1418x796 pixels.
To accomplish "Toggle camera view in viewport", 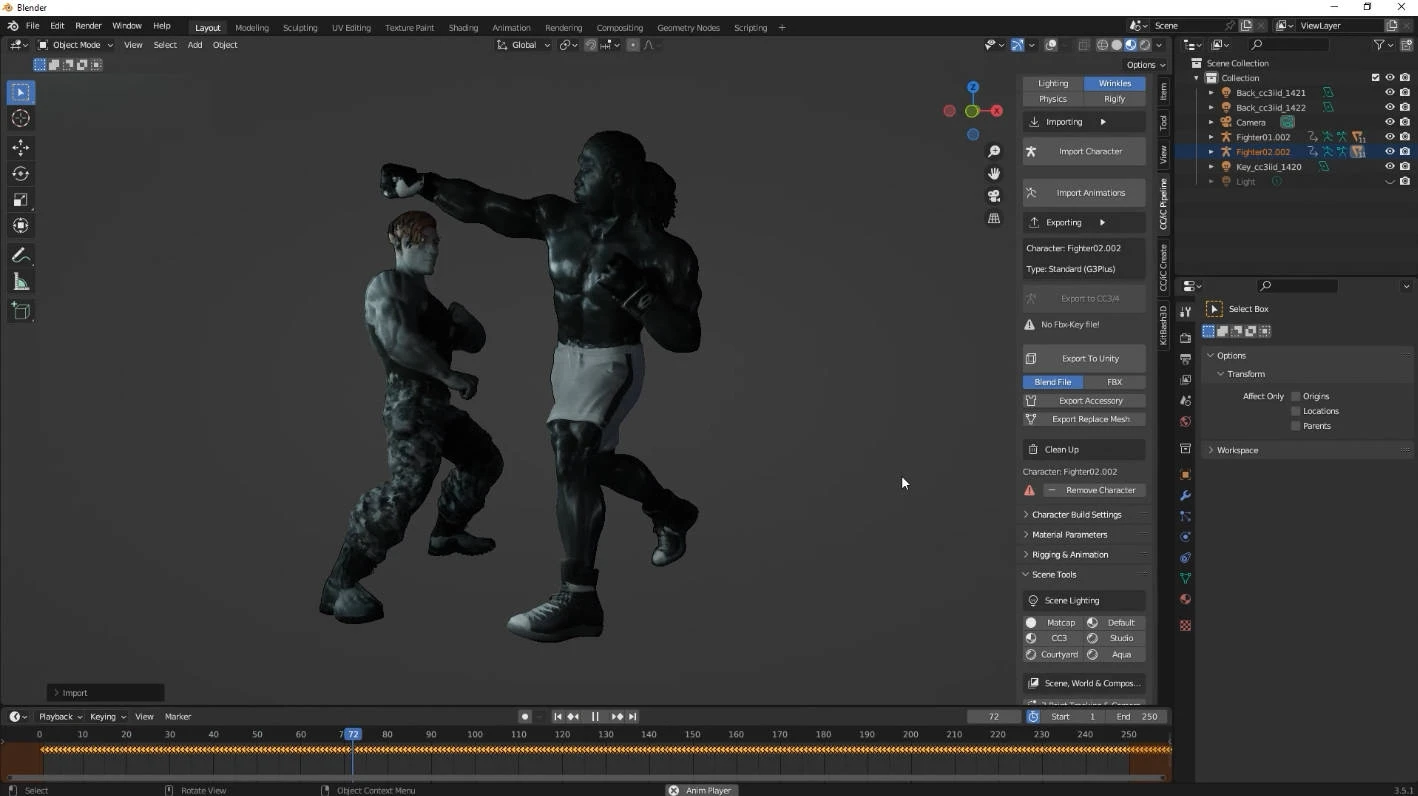I will point(994,196).
